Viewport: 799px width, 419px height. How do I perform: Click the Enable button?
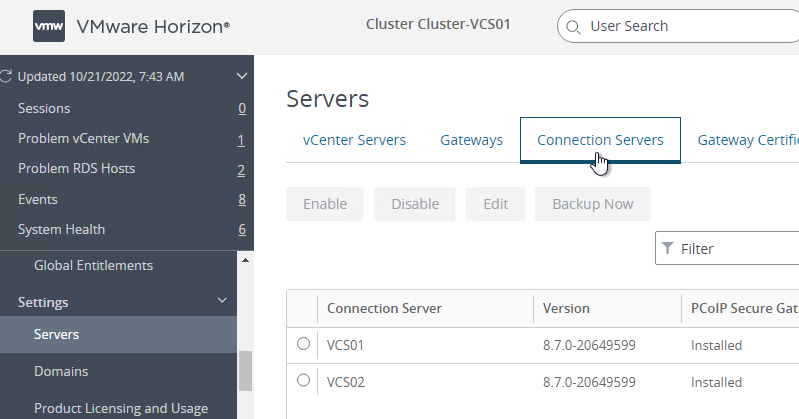(x=325, y=204)
